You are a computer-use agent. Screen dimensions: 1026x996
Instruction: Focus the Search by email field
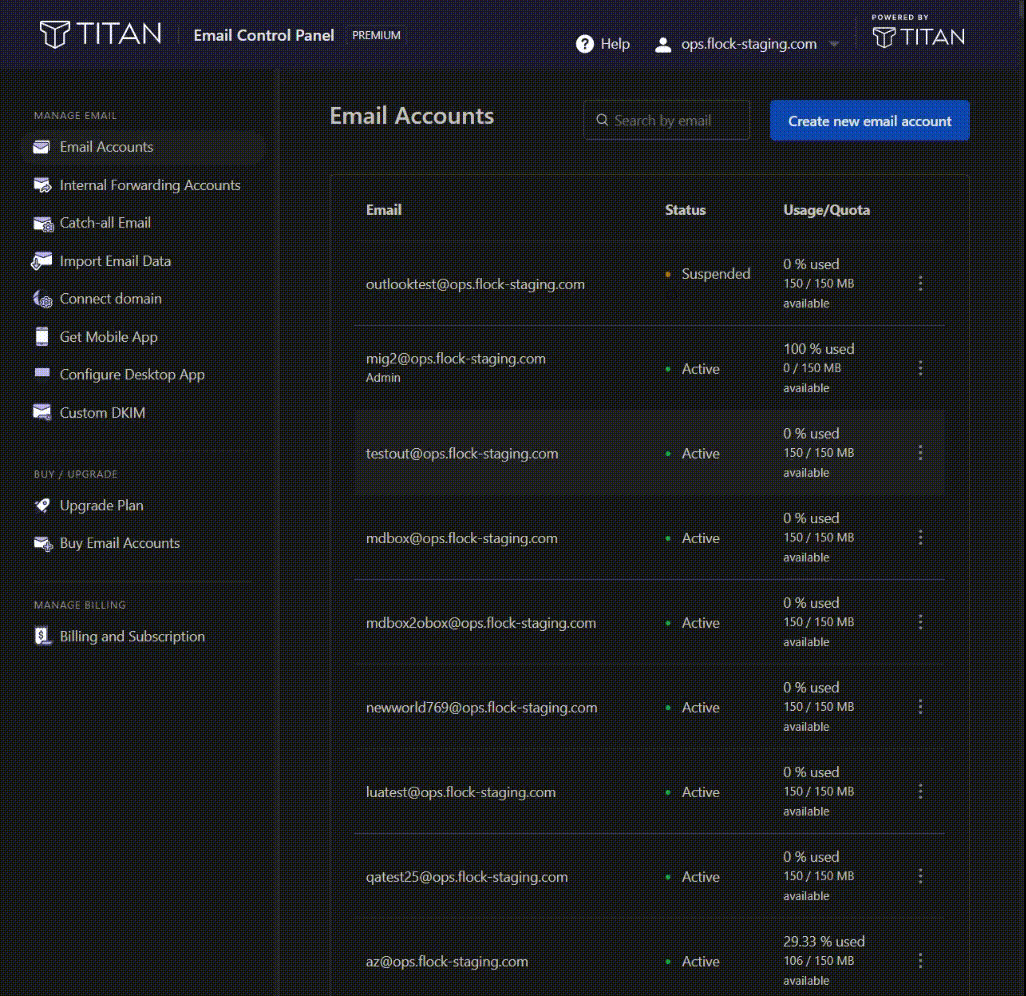point(666,120)
